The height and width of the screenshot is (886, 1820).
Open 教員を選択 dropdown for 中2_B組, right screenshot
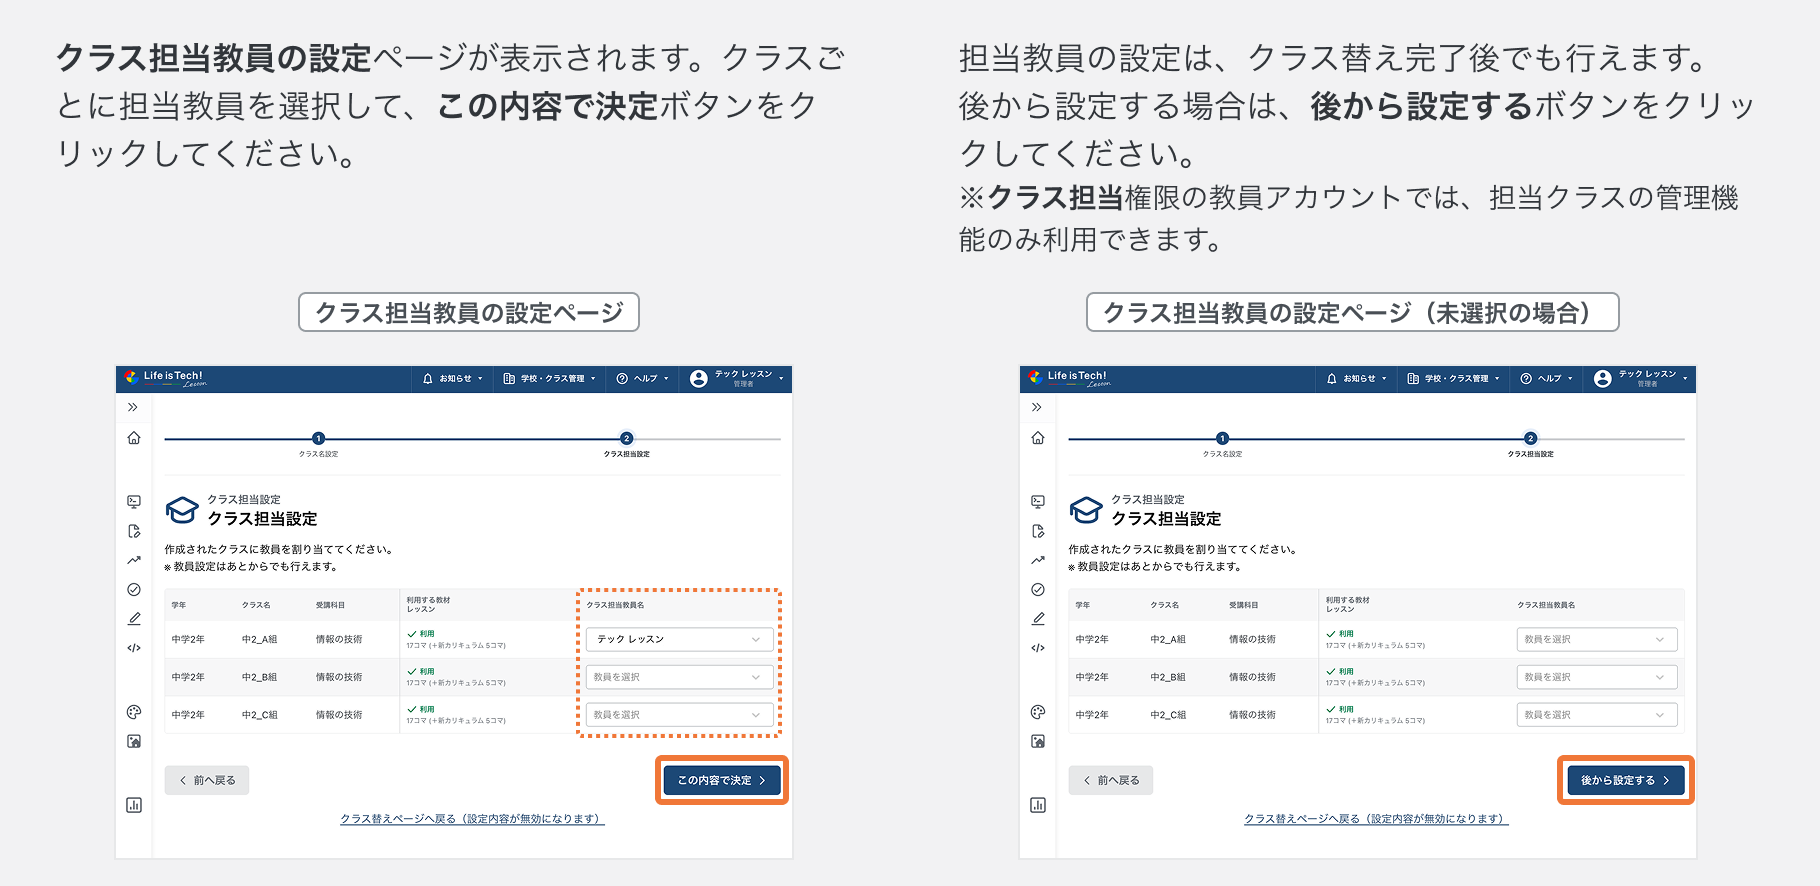pyautogui.click(x=1596, y=677)
